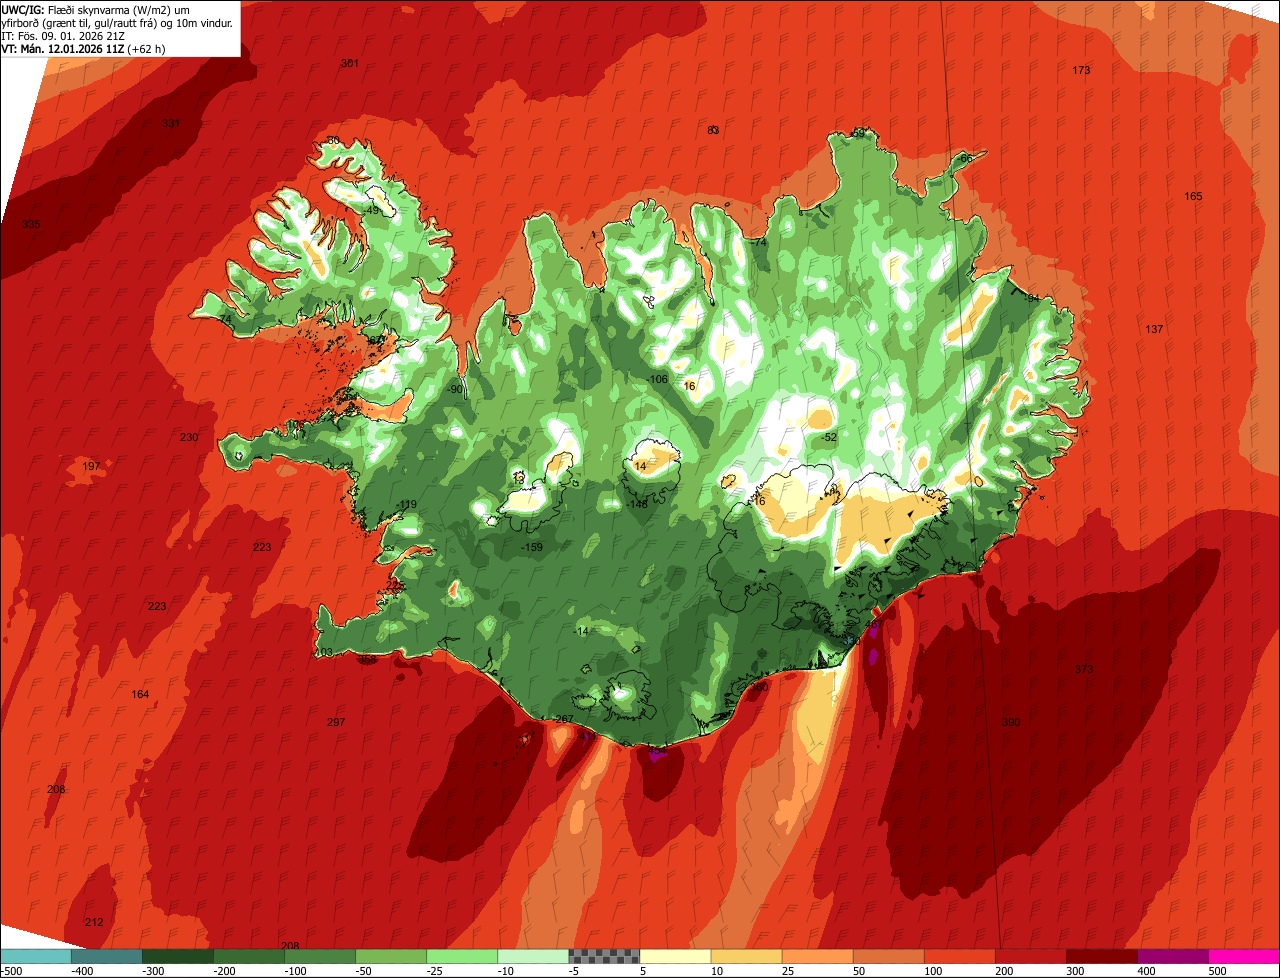Click the red-orange swatch between 100 and 200
Viewport: 1280px width, 978px height.
pyautogui.click(x=960, y=956)
